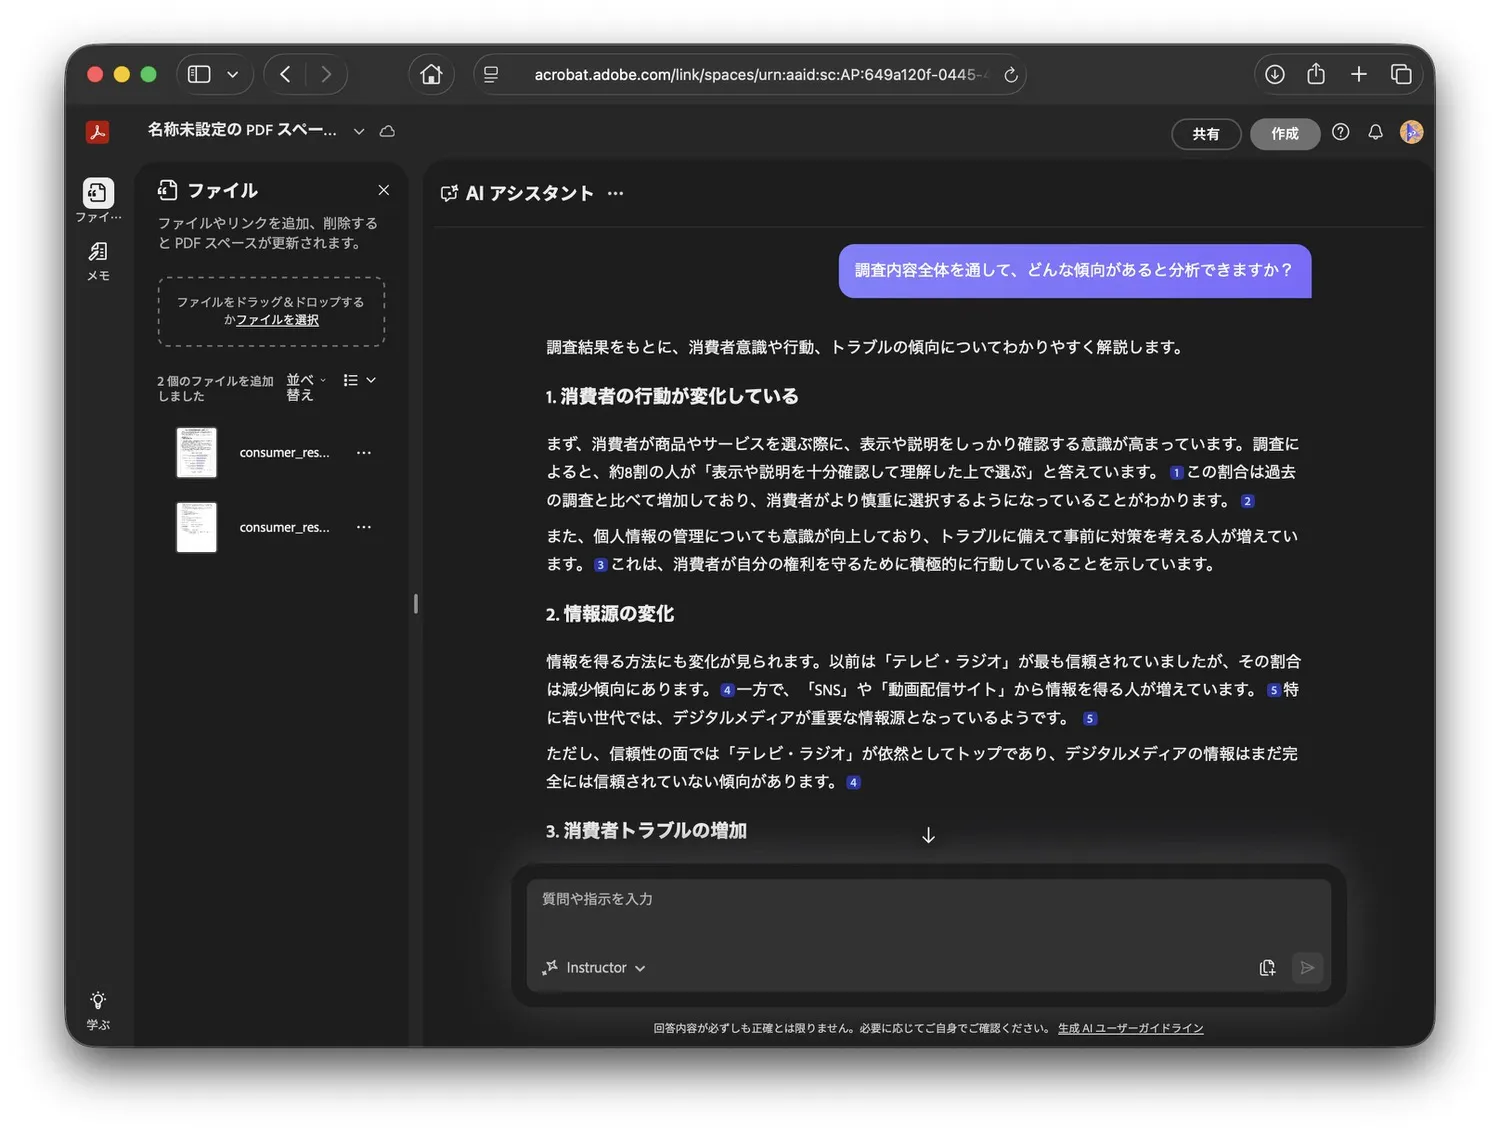Click the cloud sync status icon
The image size is (1500, 1133).
387,131
